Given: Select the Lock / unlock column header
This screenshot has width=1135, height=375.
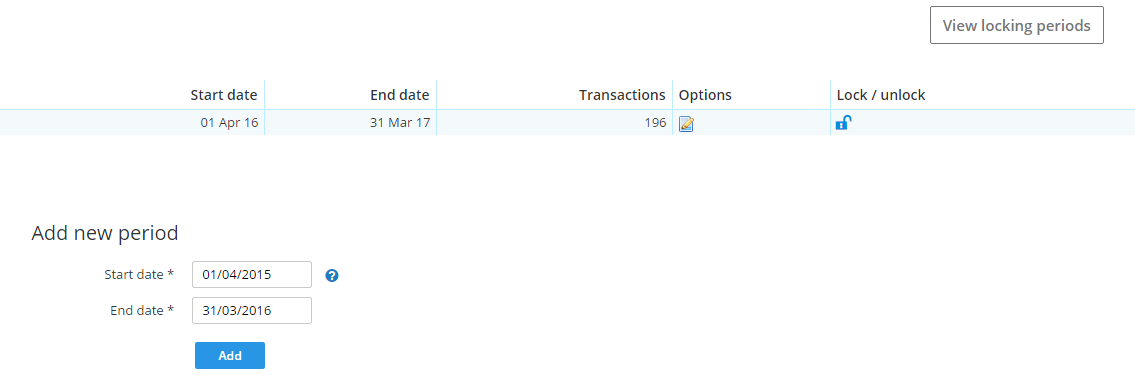Looking at the screenshot, I should (881, 95).
